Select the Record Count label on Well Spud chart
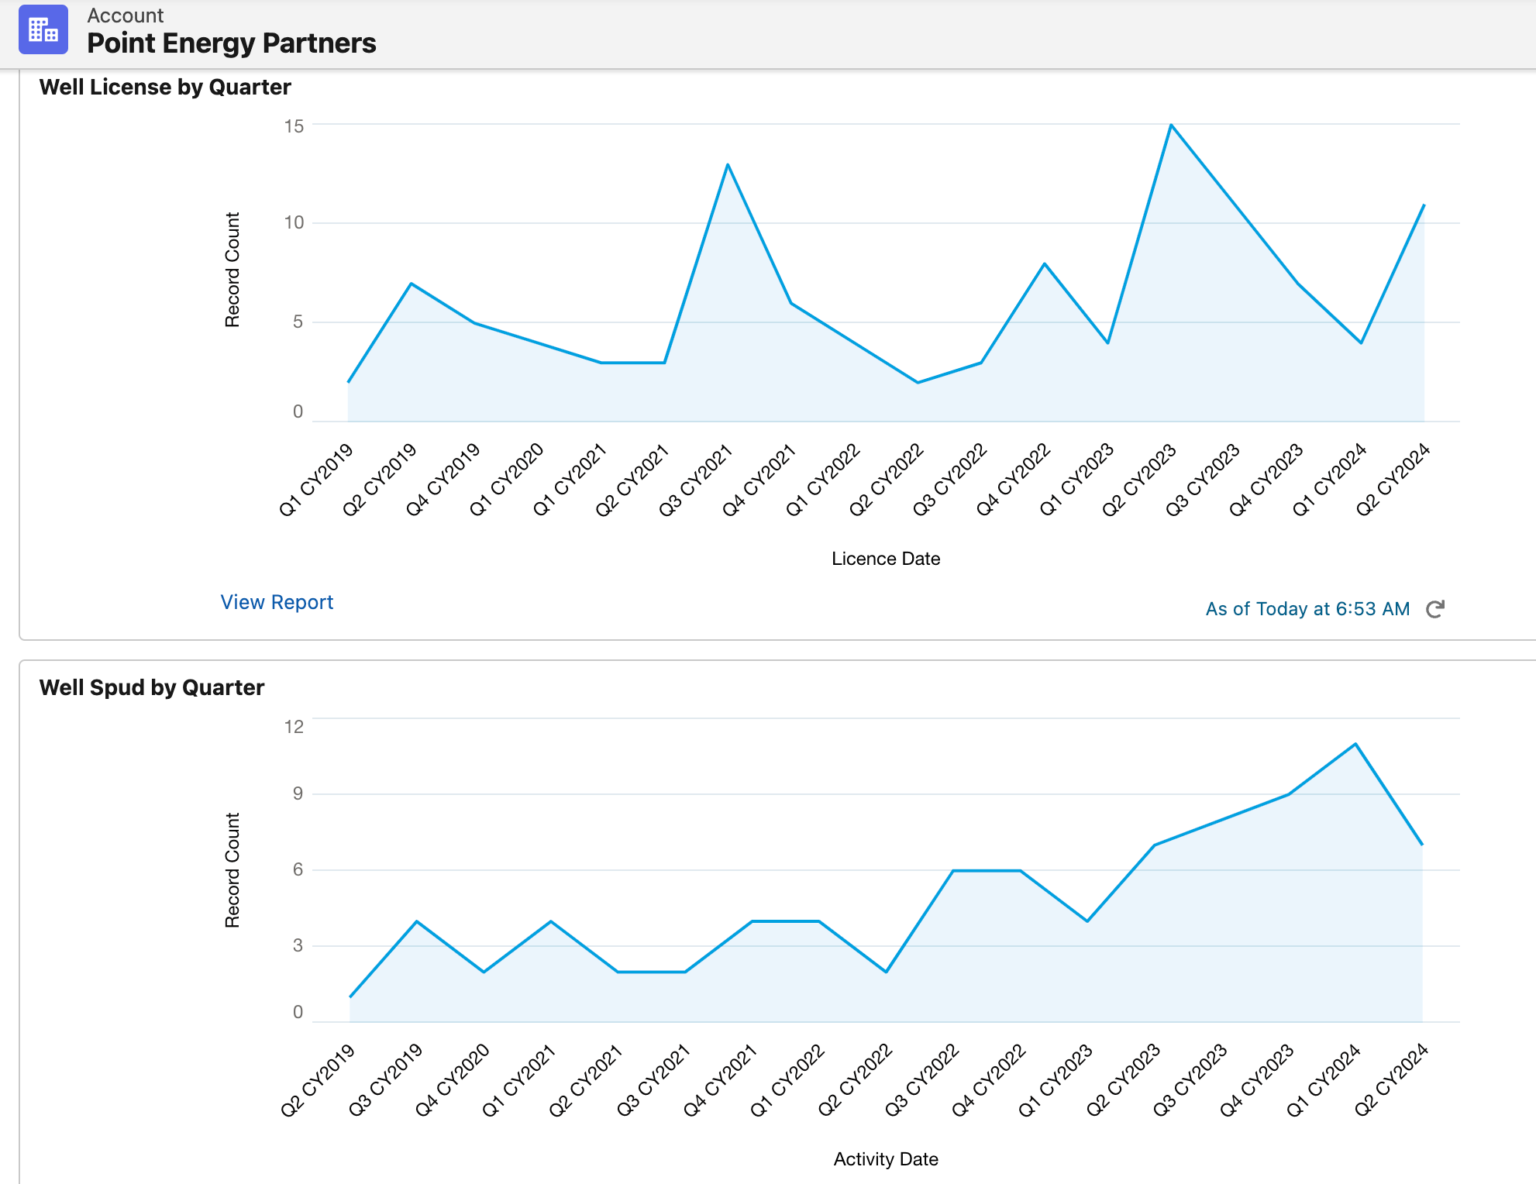 (x=232, y=870)
